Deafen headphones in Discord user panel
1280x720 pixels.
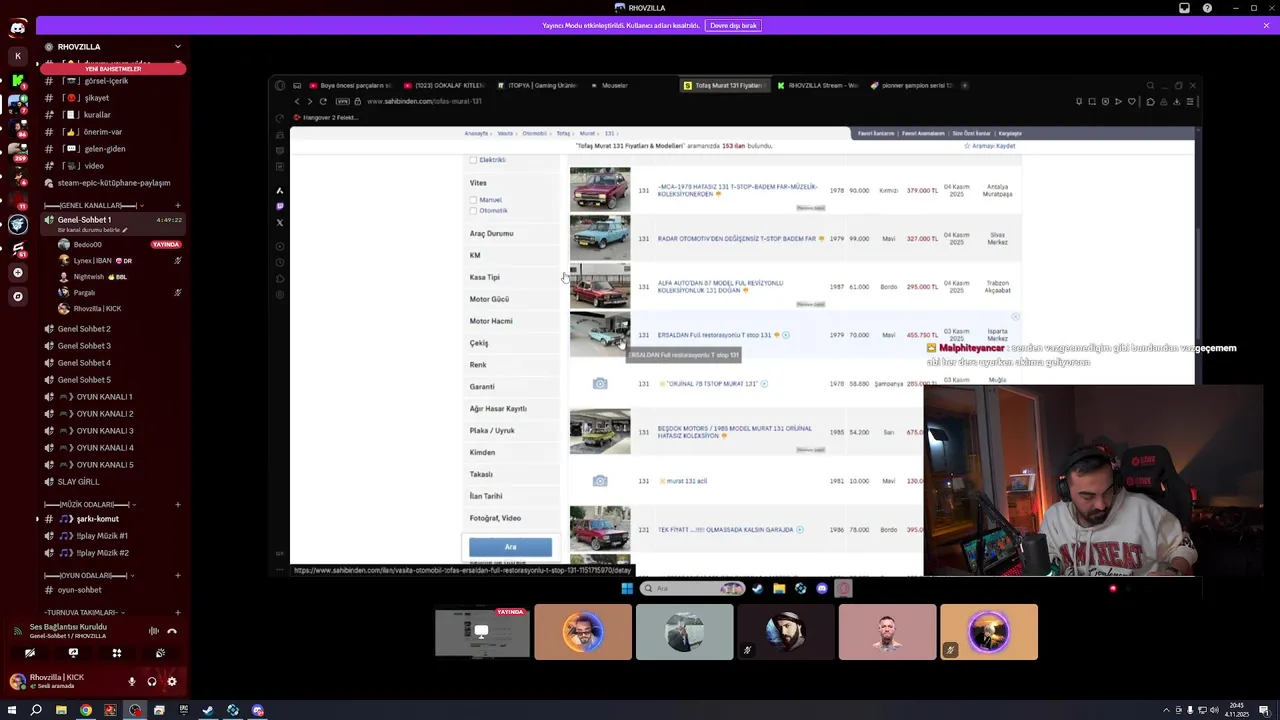[x=152, y=682]
